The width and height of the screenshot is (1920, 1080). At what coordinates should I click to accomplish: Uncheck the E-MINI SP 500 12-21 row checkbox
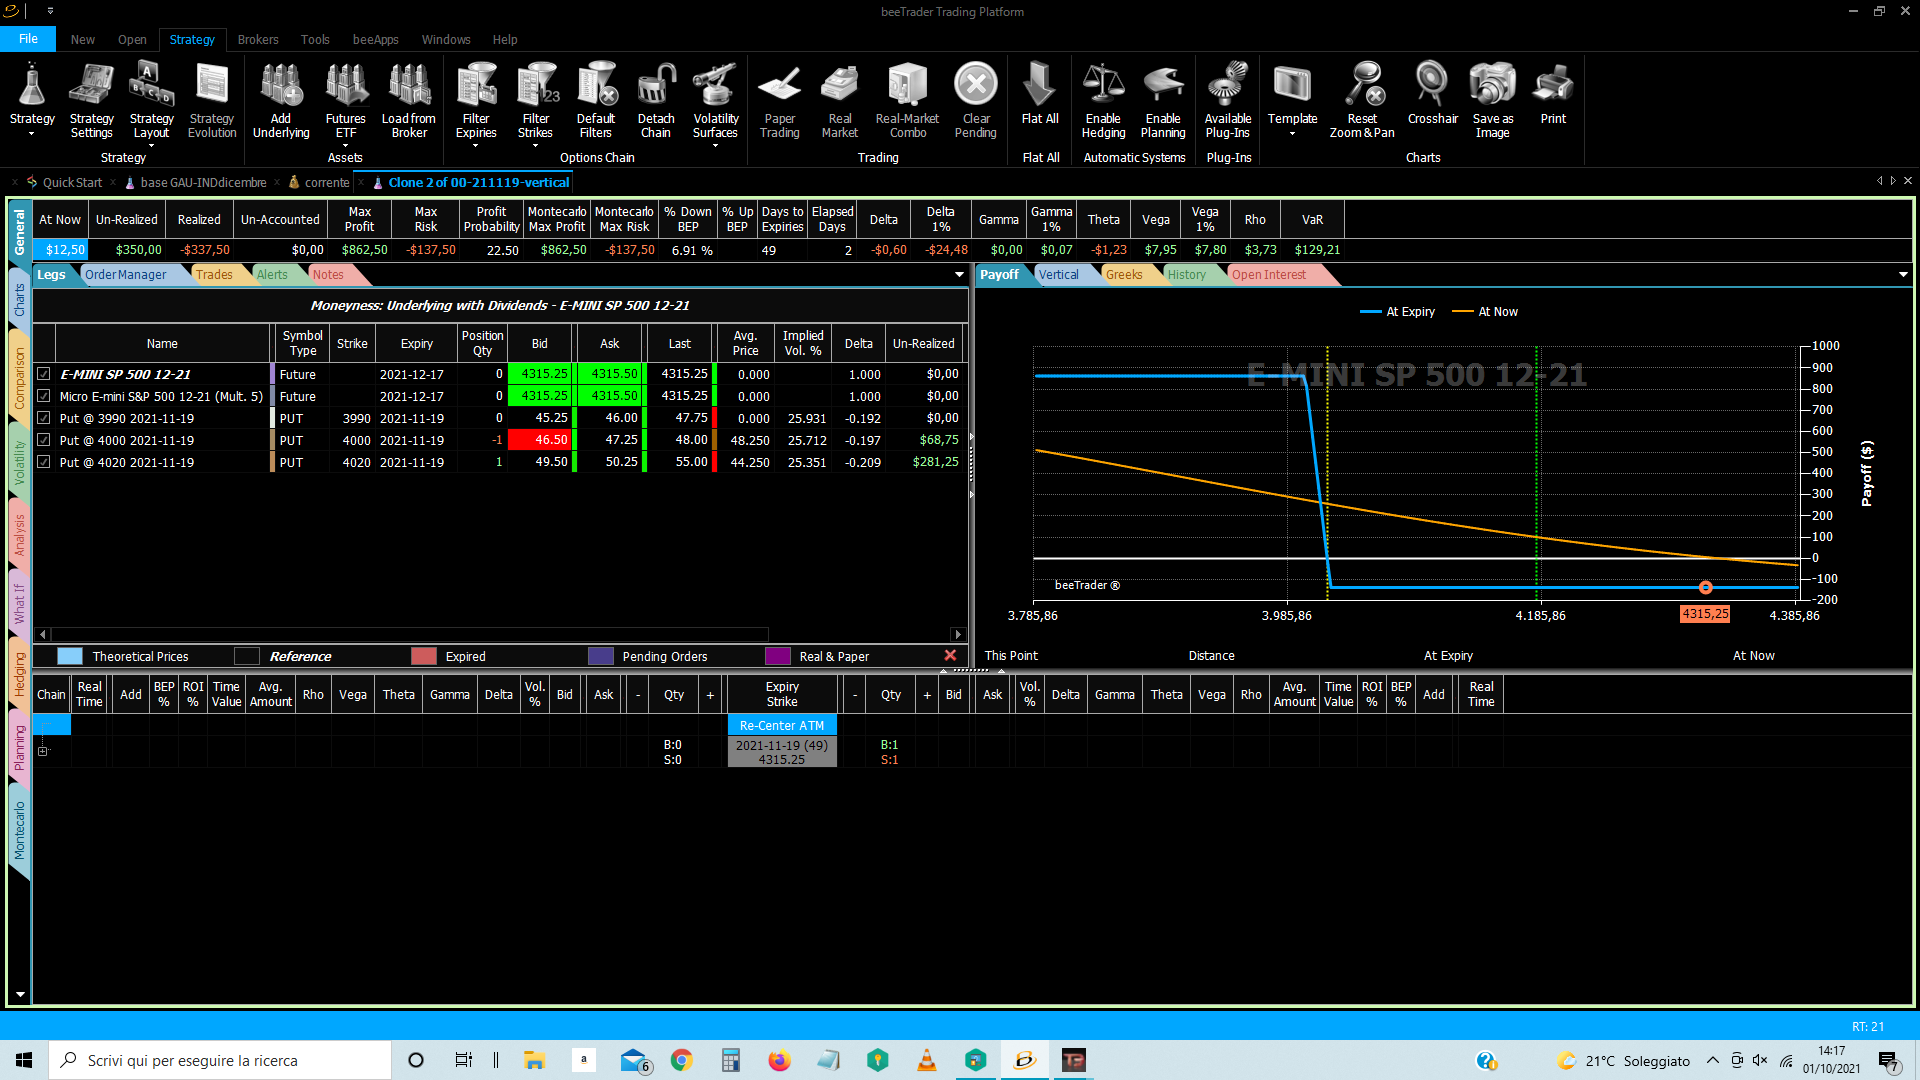44,374
